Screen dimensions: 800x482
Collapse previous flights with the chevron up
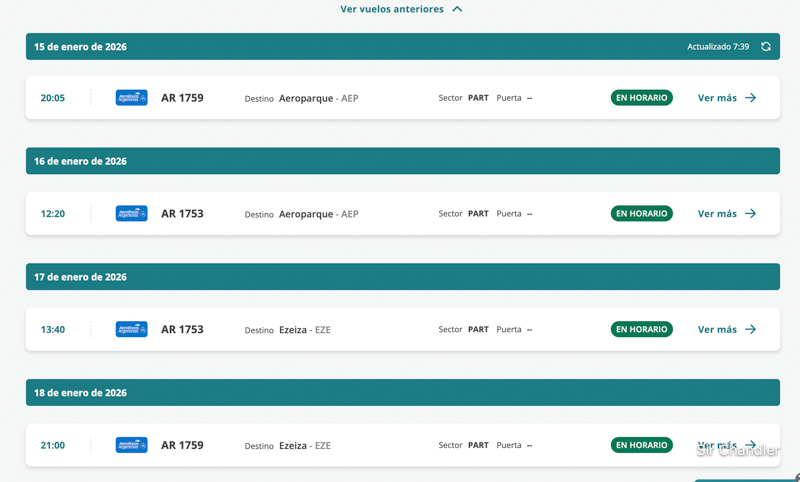tap(457, 9)
